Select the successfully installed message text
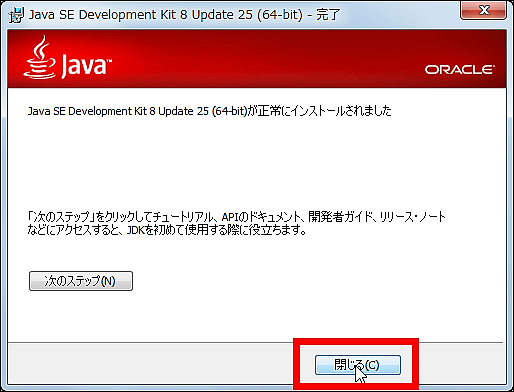The width and height of the screenshot is (514, 392). (x=209, y=111)
